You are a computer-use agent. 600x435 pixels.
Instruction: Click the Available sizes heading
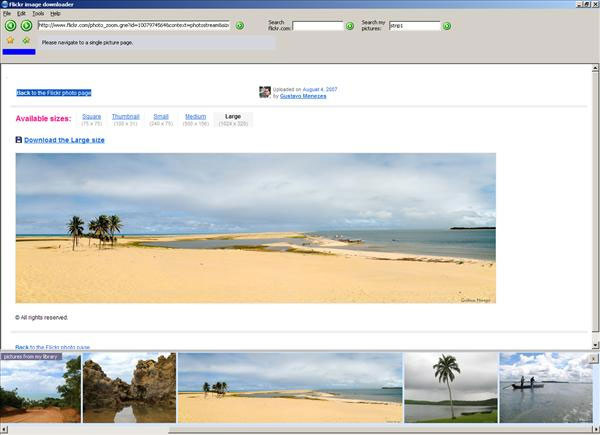43,119
